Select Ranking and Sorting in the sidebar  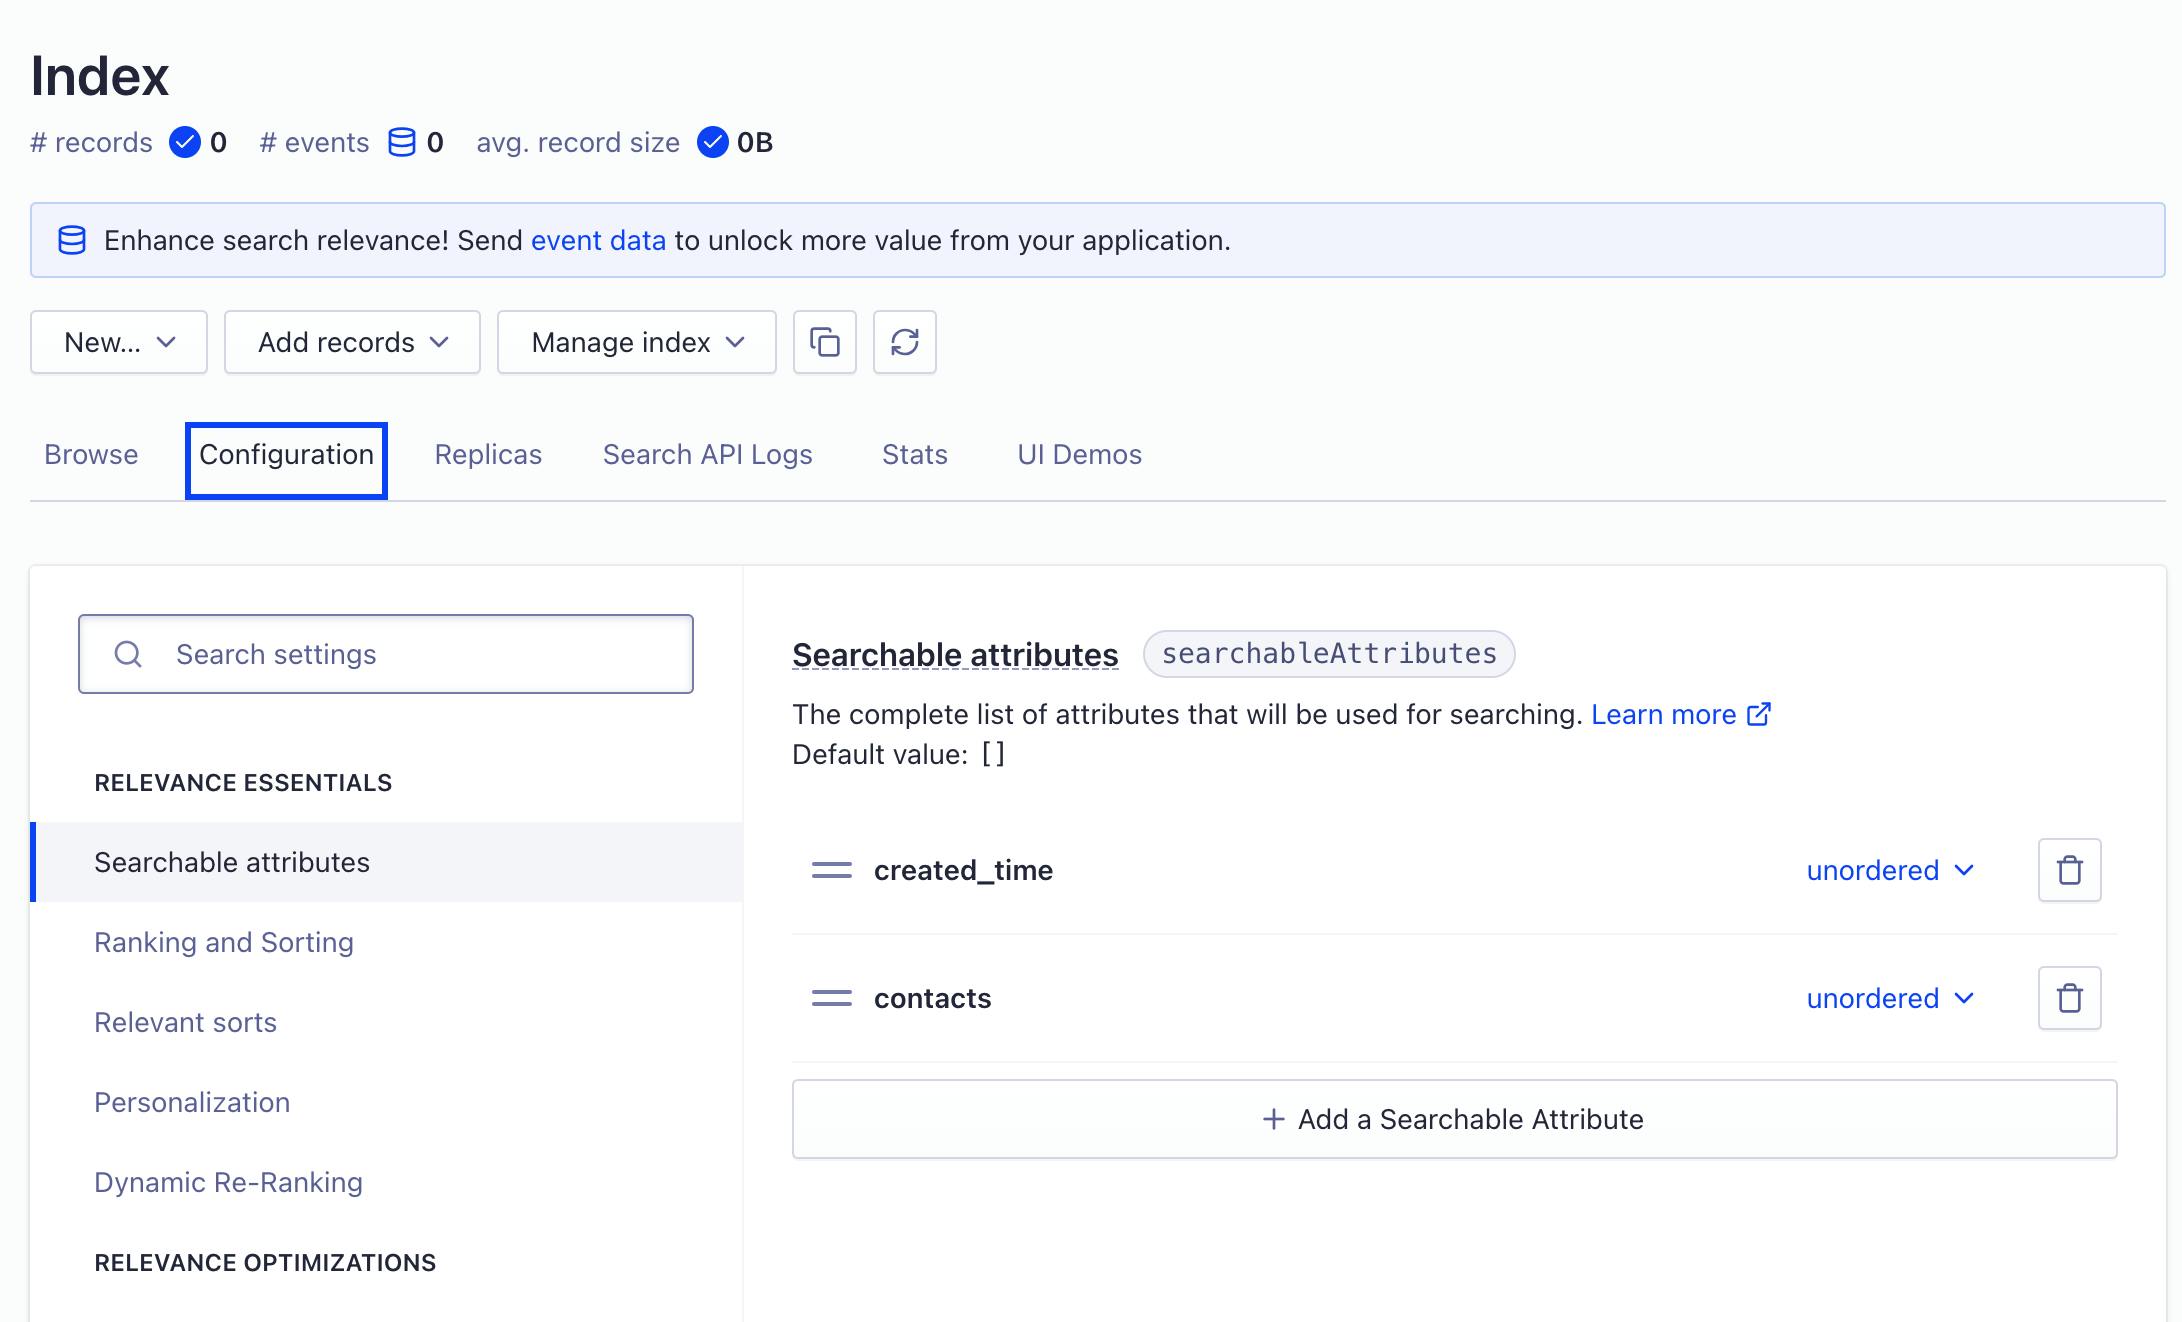pyautogui.click(x=224, y=942)
